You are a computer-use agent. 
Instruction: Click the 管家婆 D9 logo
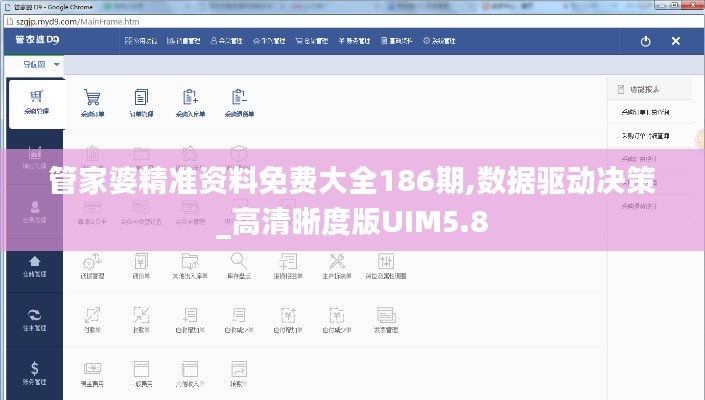[x=37, y=40]
